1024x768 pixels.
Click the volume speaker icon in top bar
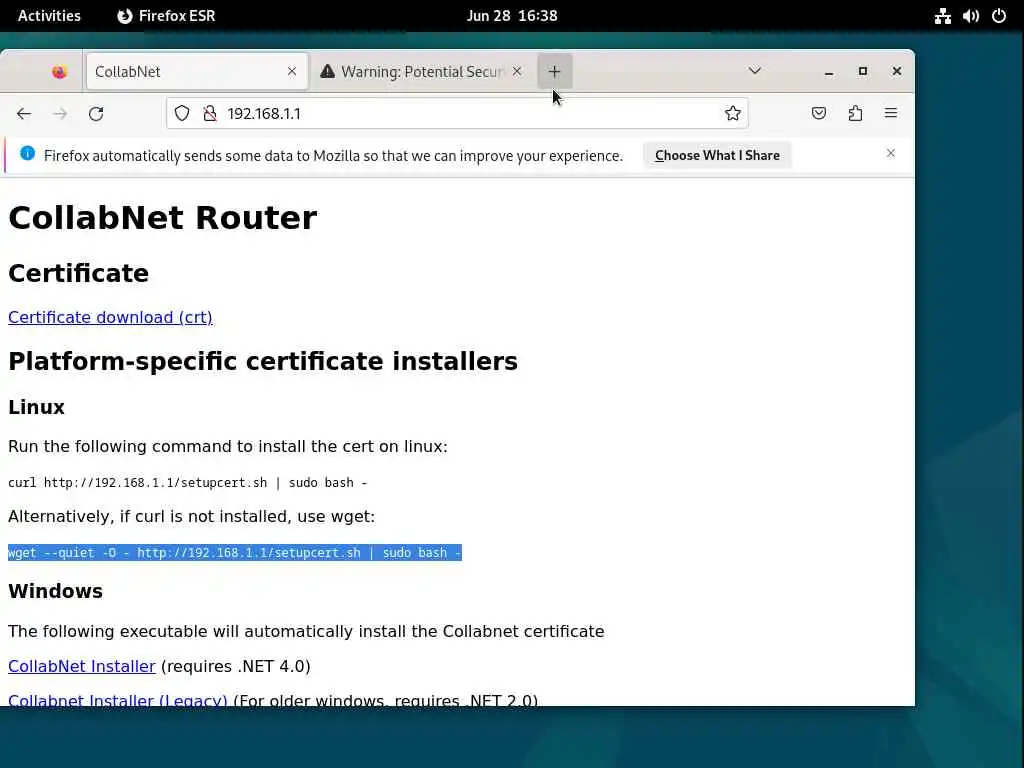coord(970,16)
